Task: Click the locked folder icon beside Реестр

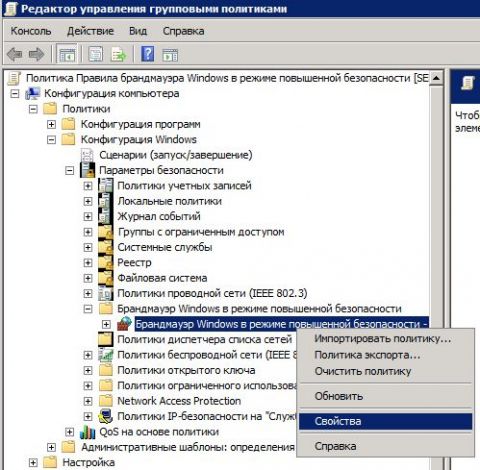Action: pyautogui.click(x=106, y=263)
